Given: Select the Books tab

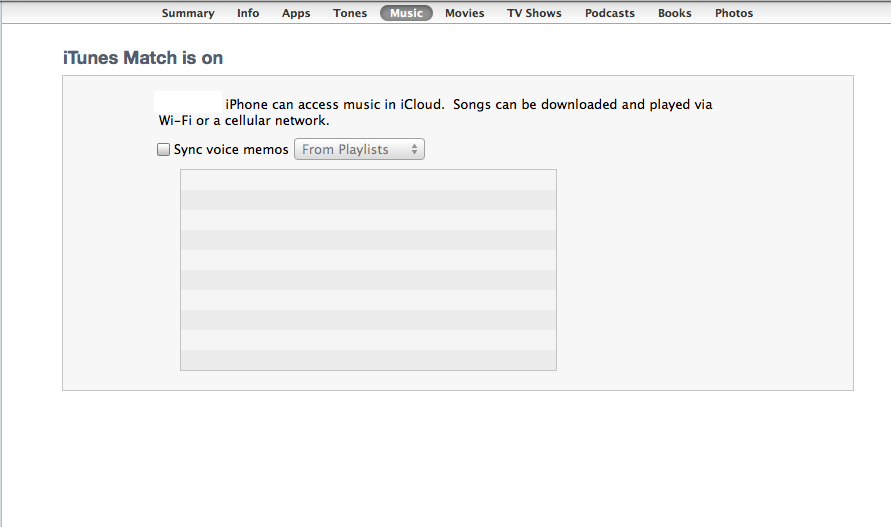Looking at the screenshot, I should (x=675, y=13).
